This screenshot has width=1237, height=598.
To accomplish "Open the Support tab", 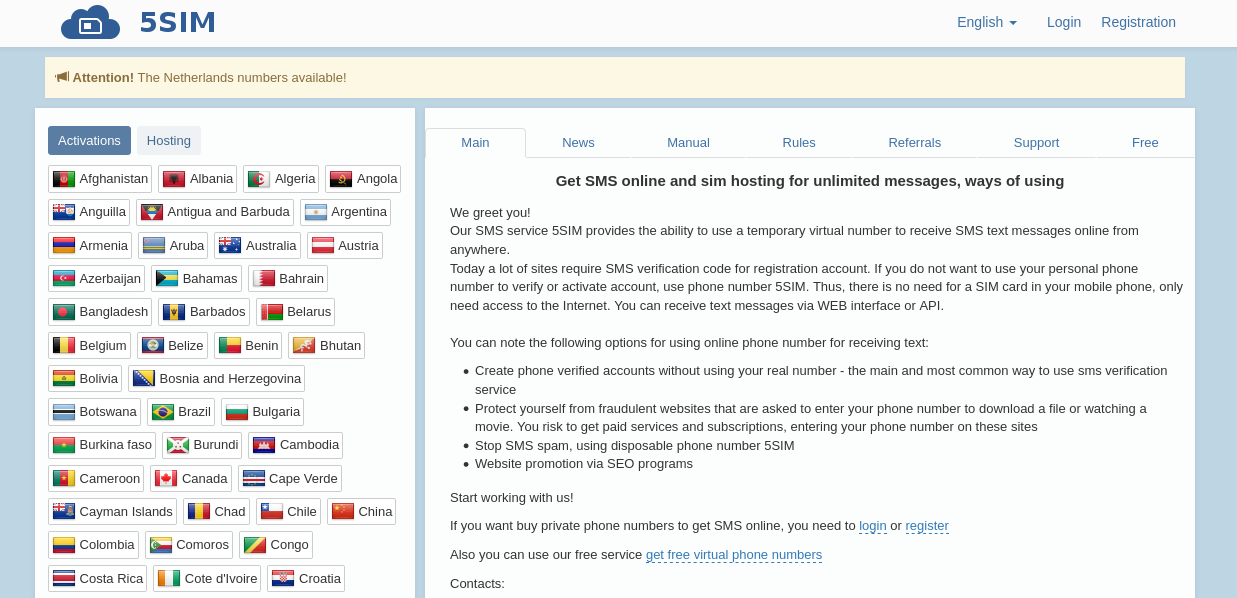I will [1036, 143].
